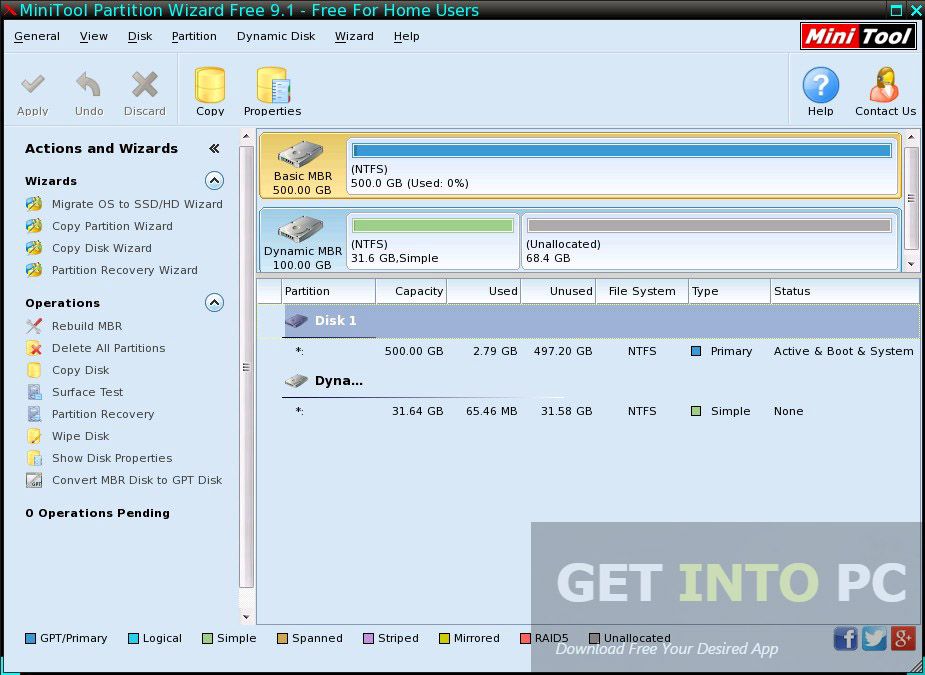925x675 pixels.
Task: Click the Discard X icon
Action: pos(145,85)
